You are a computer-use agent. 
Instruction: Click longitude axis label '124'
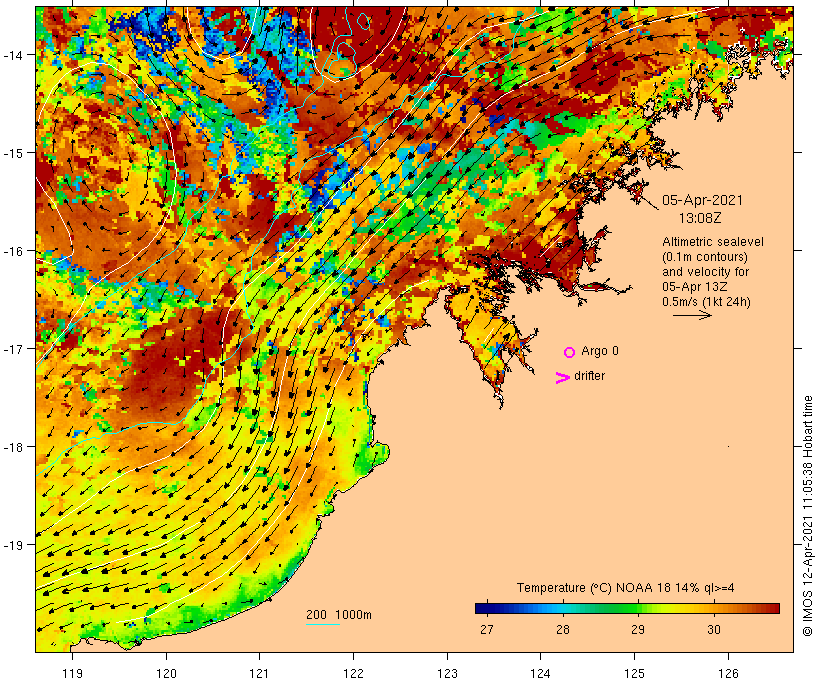(540, 673)
